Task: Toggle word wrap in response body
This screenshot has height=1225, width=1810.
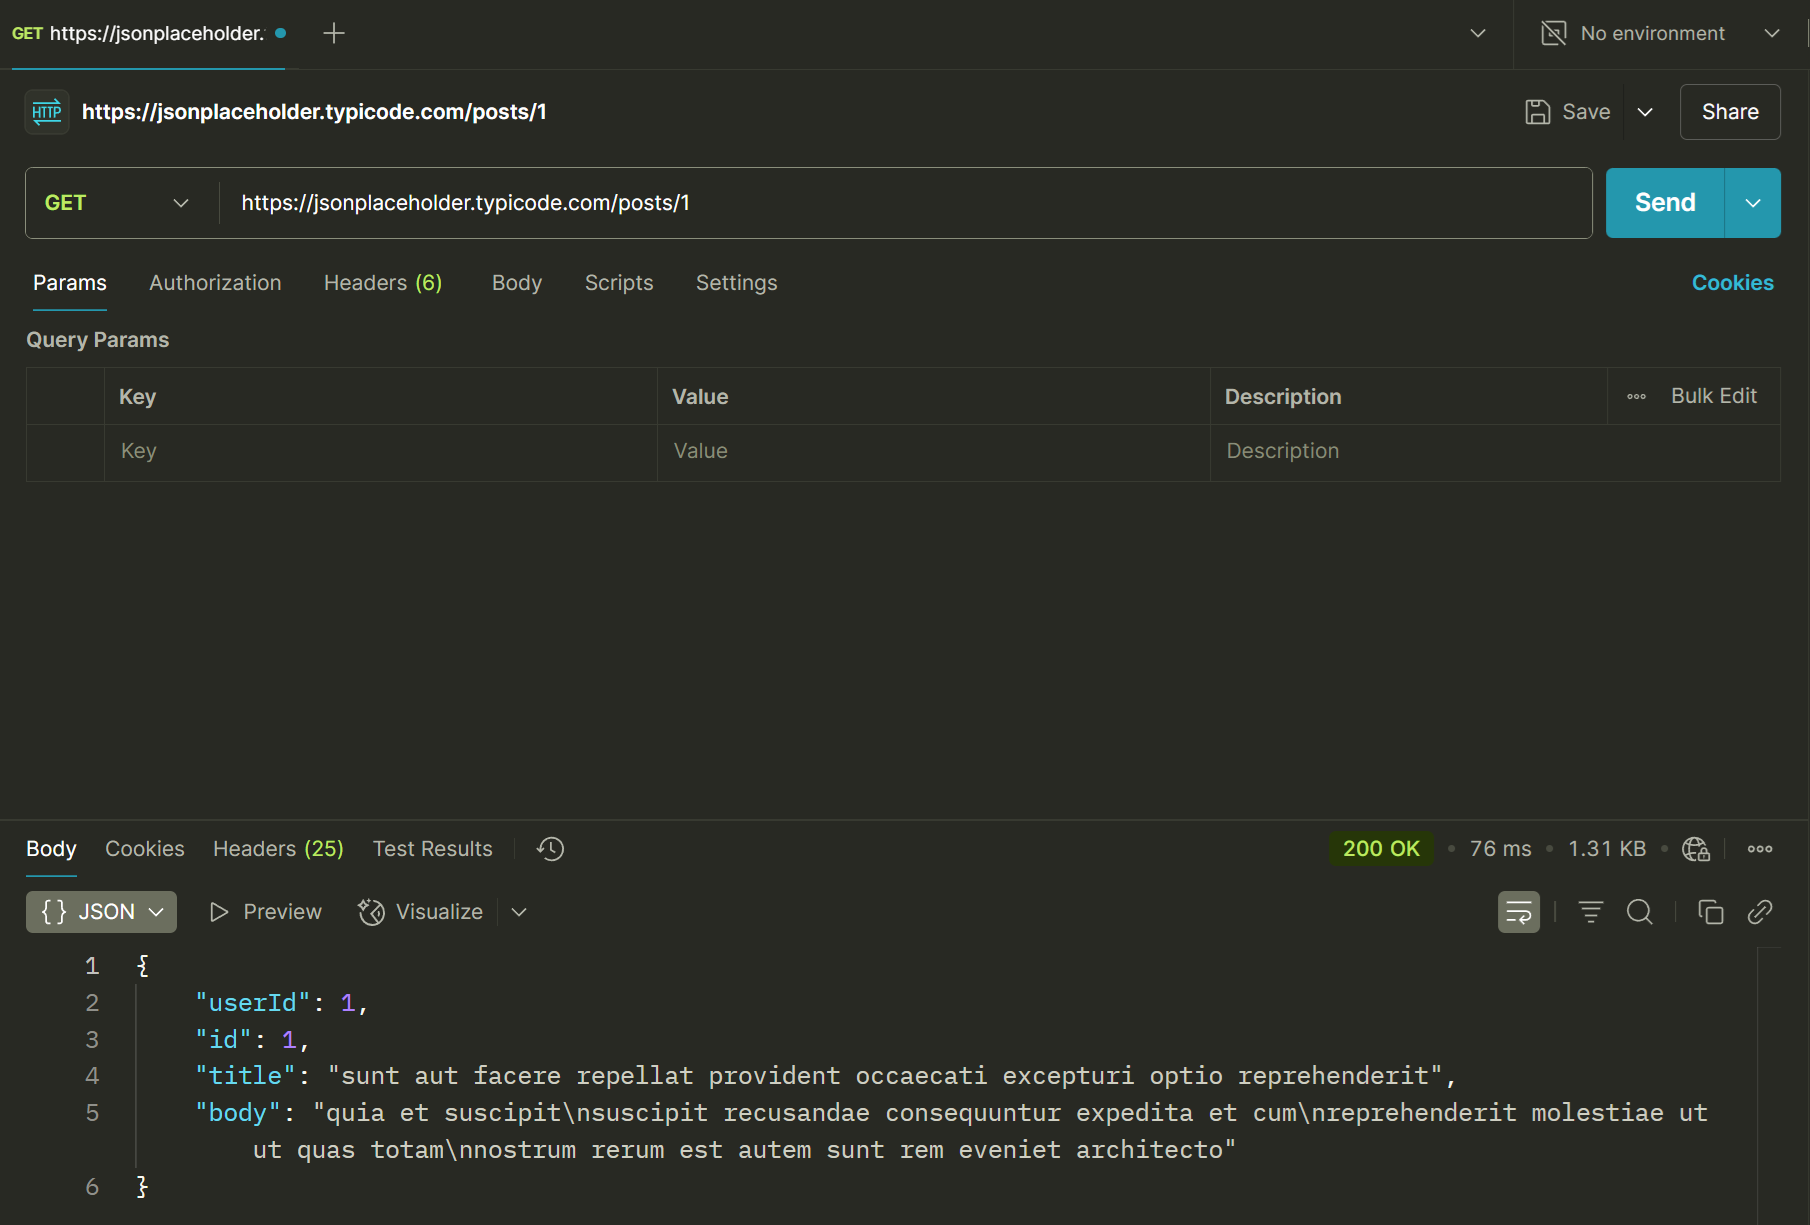Action: tap(1519, 912)
